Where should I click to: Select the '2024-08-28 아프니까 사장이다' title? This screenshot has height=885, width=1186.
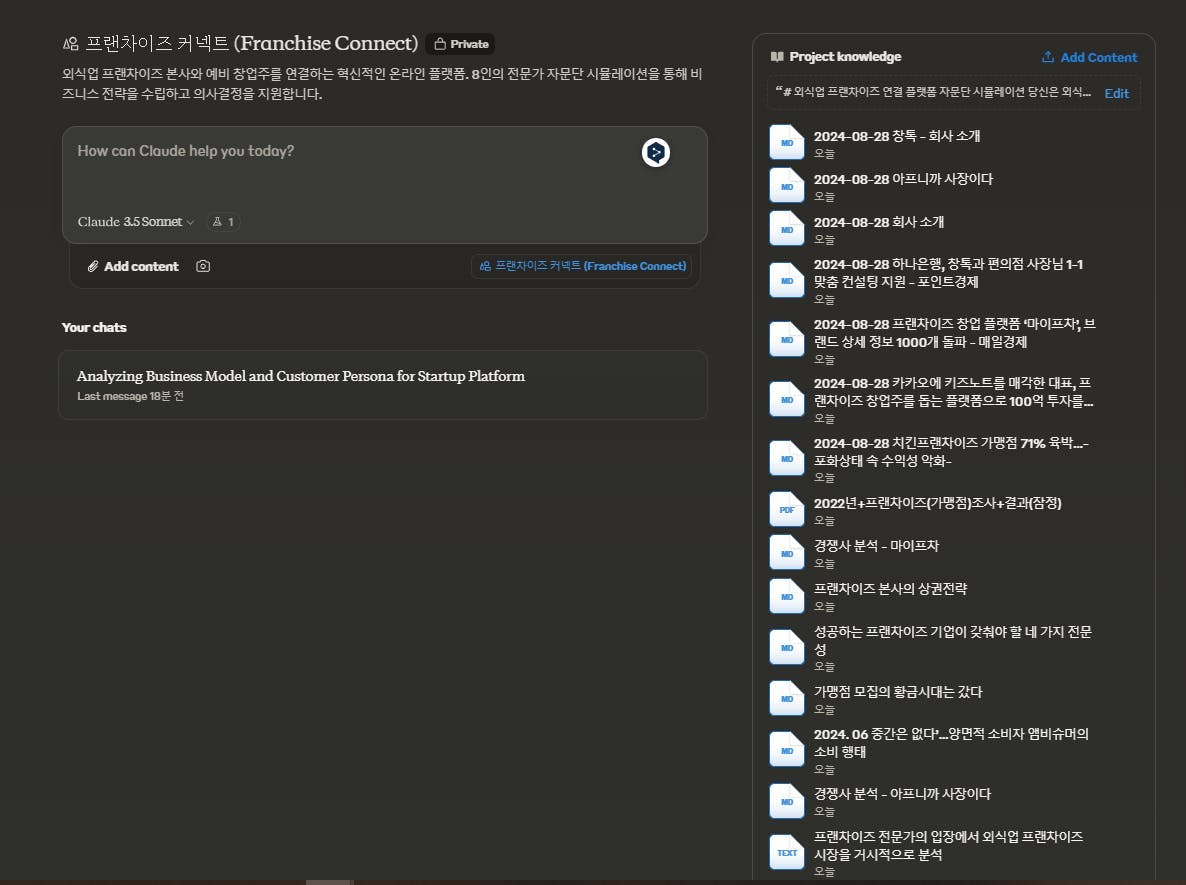[x=903, y=179]
